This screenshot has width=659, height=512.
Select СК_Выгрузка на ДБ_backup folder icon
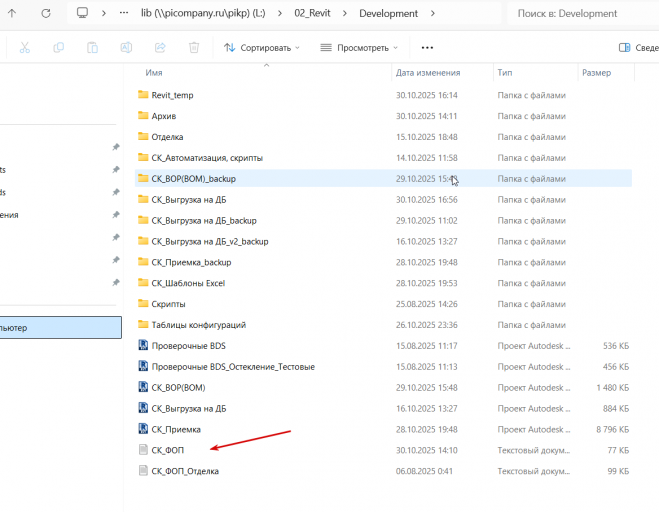143,220
